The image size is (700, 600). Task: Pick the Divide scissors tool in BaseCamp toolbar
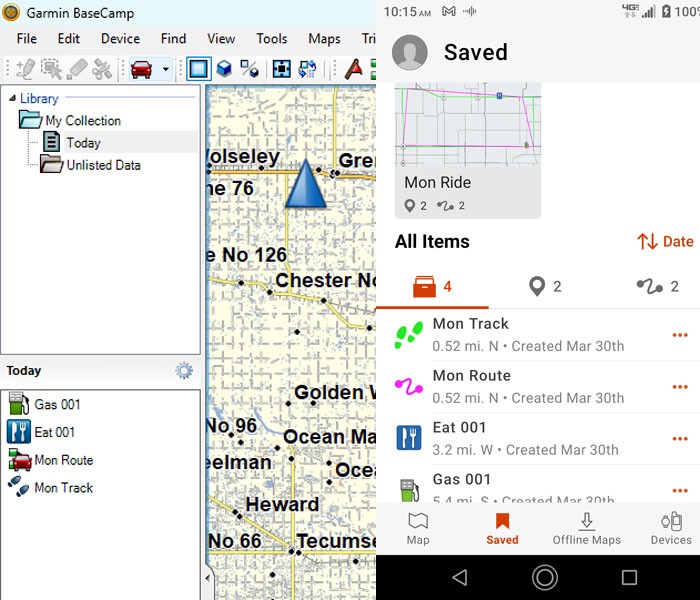point(102,69)
